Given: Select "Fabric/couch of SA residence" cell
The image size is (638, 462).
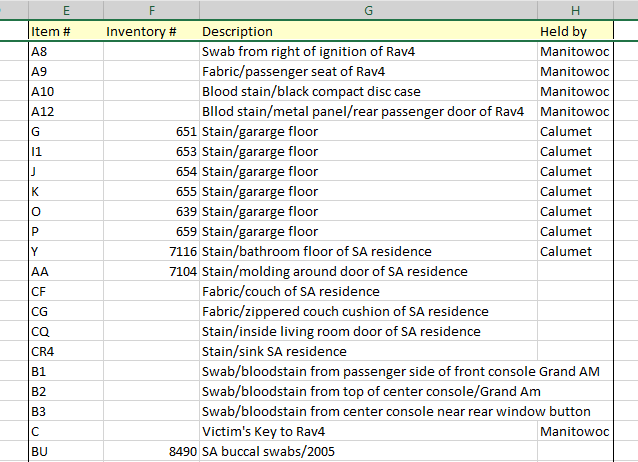Looking at the screenshot, I should 368,291.
